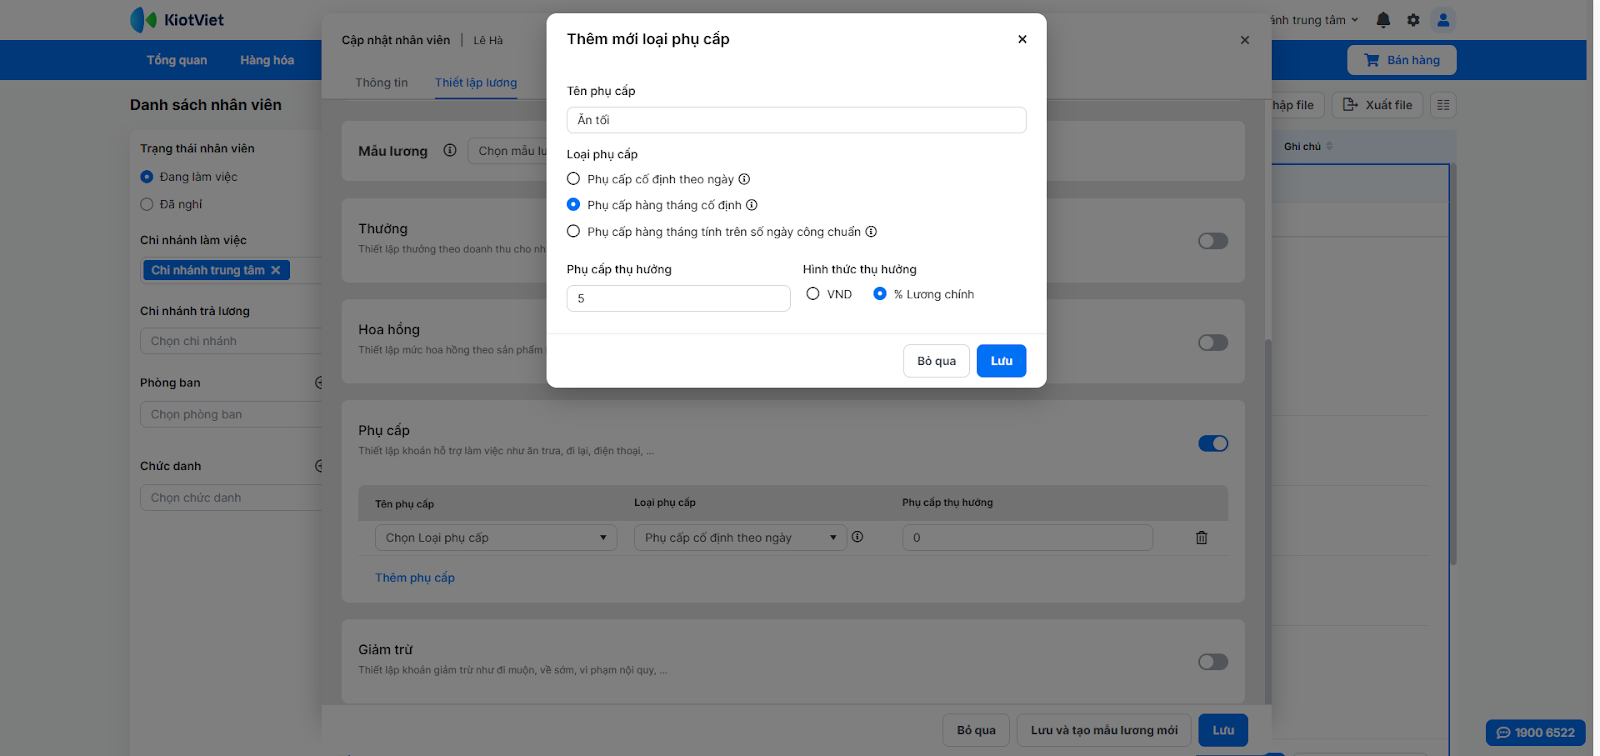Click info icon beside Phụ cấp cố định theo ngày radio

coord(744,179)
